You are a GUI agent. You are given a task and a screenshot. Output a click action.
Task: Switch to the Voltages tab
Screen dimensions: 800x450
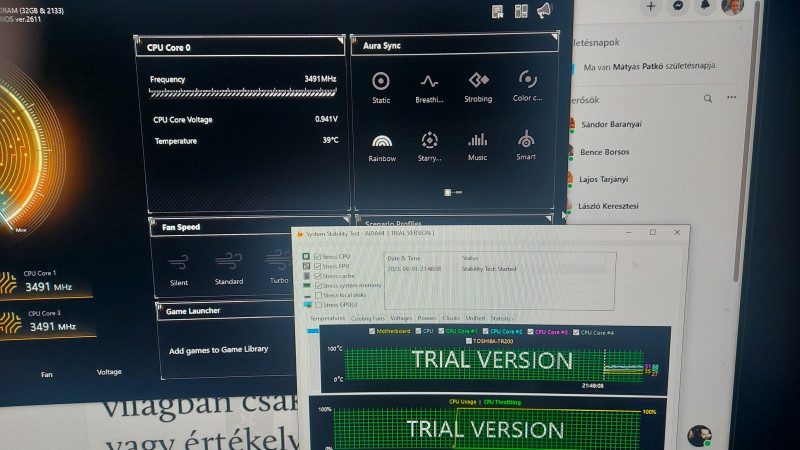click(x=401, y=318)
